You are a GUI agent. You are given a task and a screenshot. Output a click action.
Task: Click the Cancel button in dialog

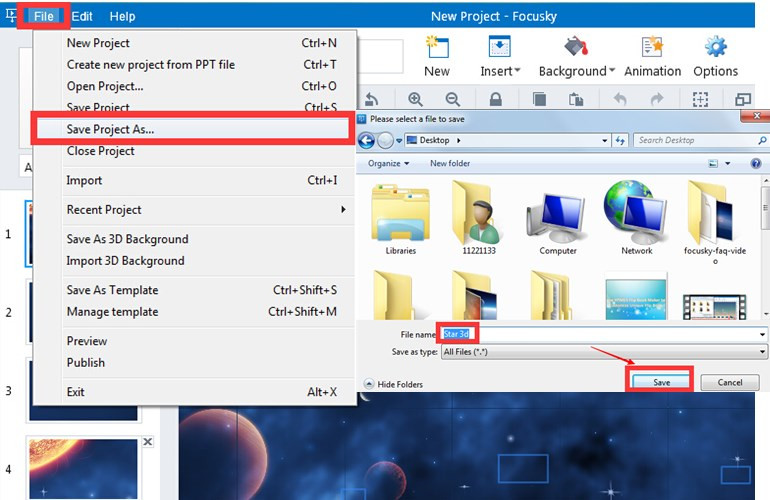(x=730, y=382)
